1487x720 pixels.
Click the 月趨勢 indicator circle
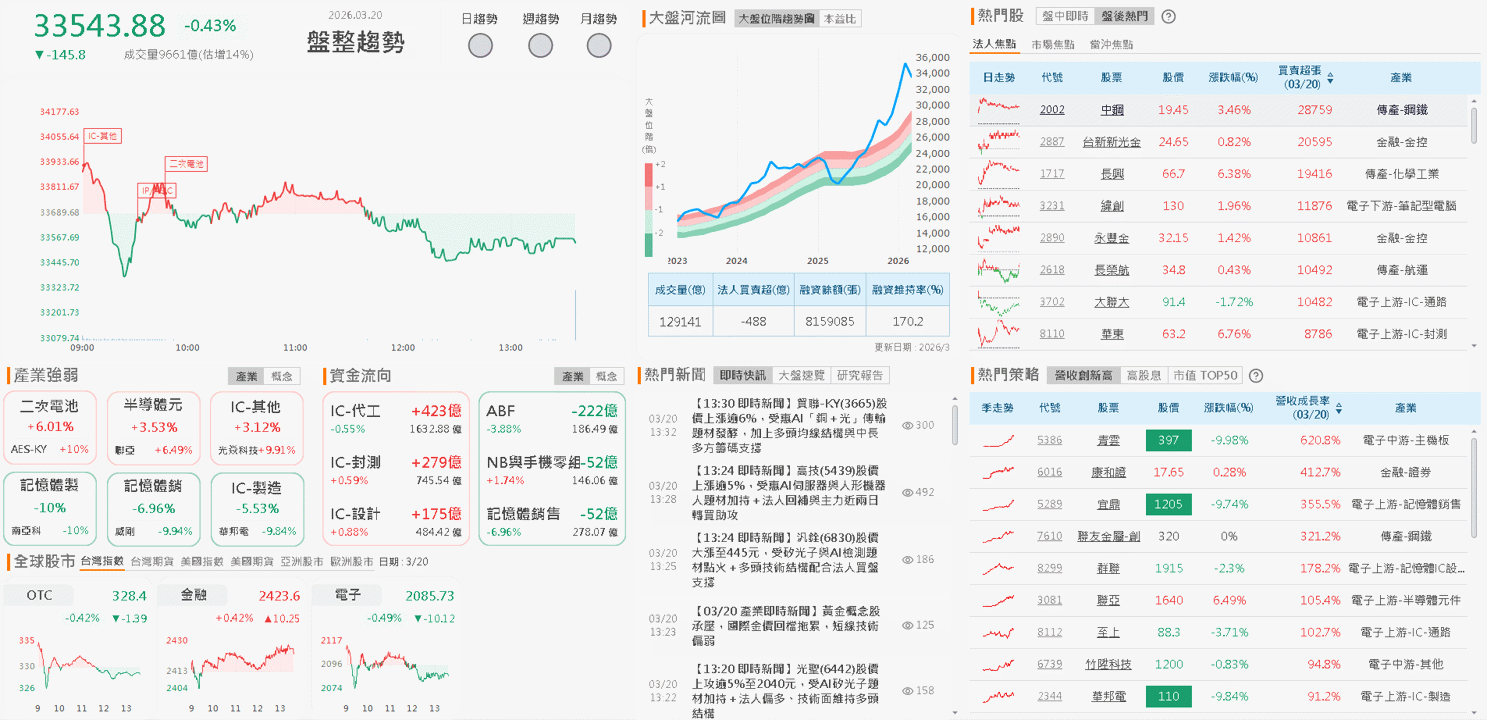coord(599,45)
